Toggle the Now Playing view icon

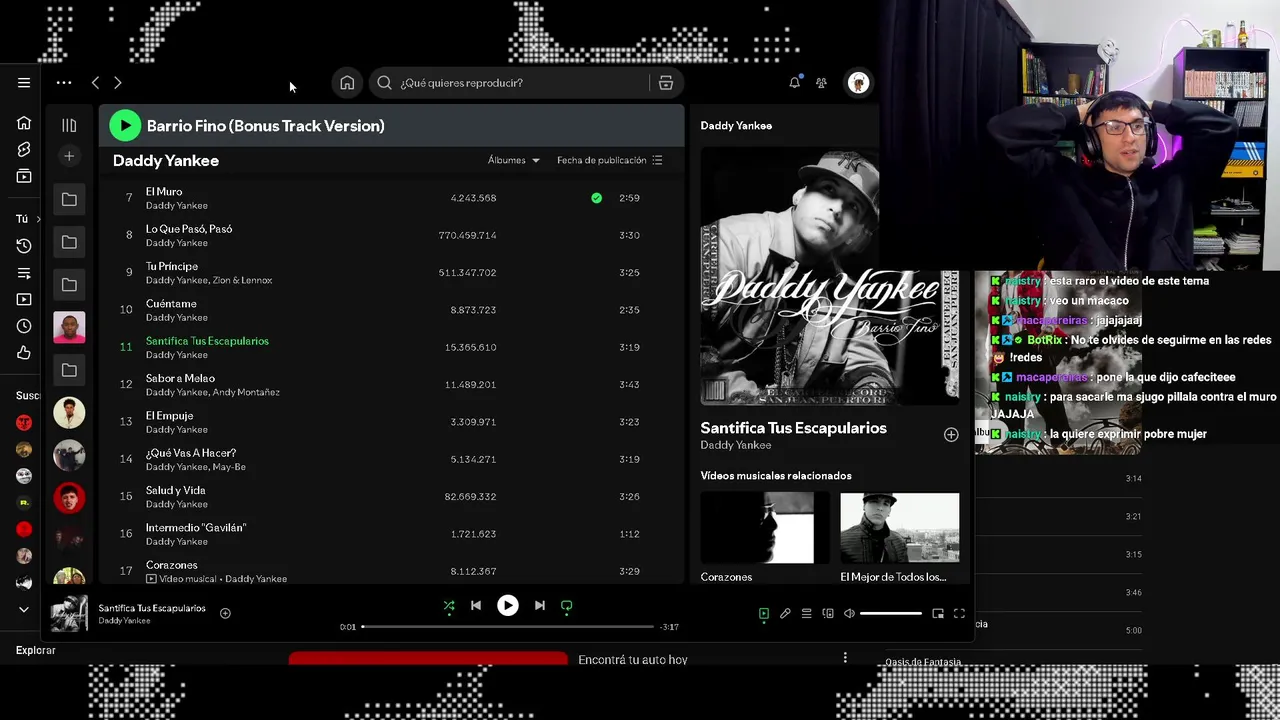764,613
